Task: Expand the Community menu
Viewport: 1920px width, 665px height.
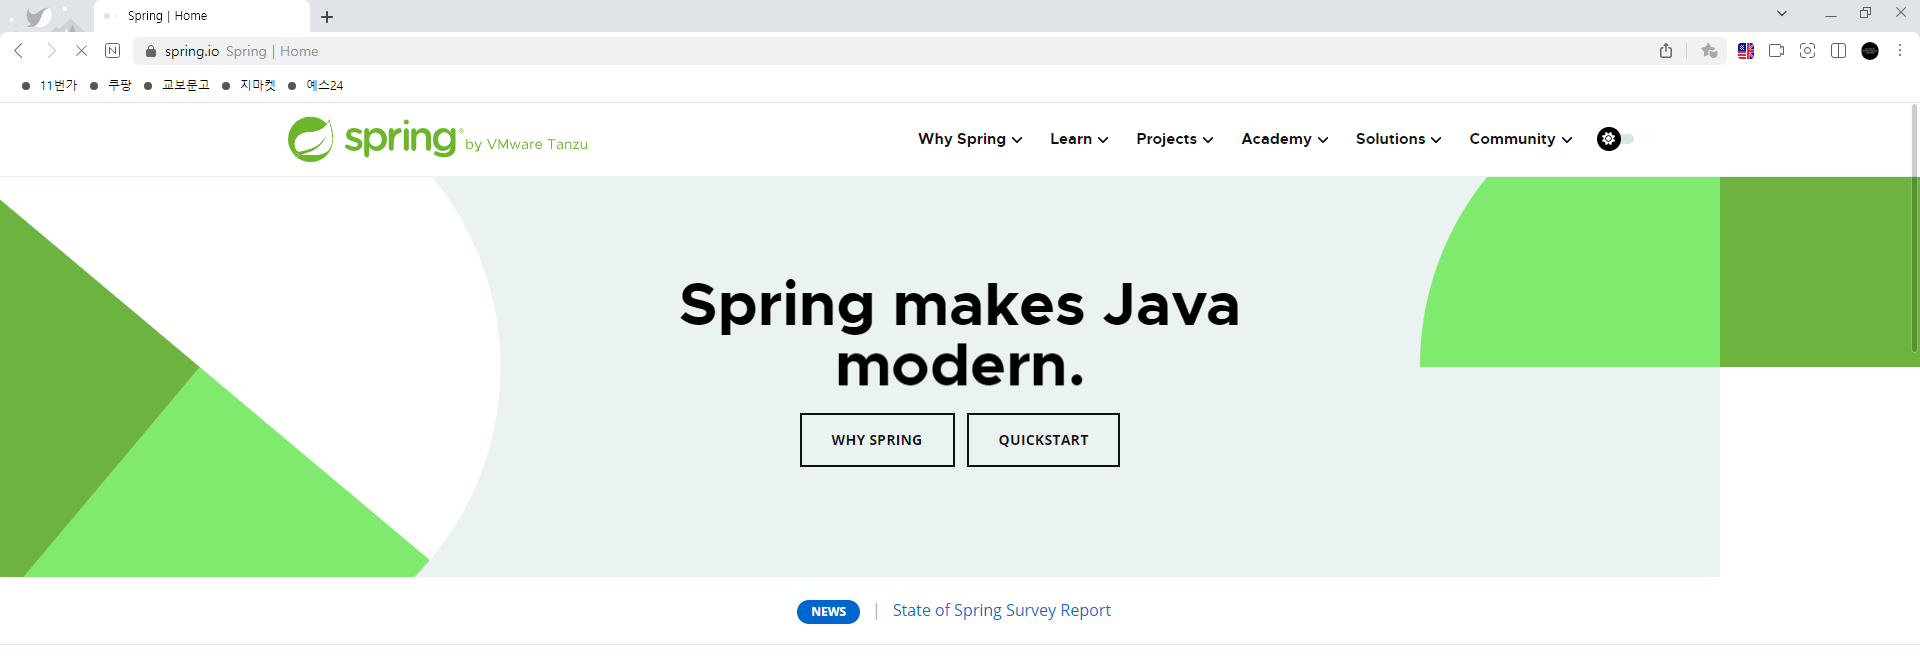Action: coord(1521,139)
